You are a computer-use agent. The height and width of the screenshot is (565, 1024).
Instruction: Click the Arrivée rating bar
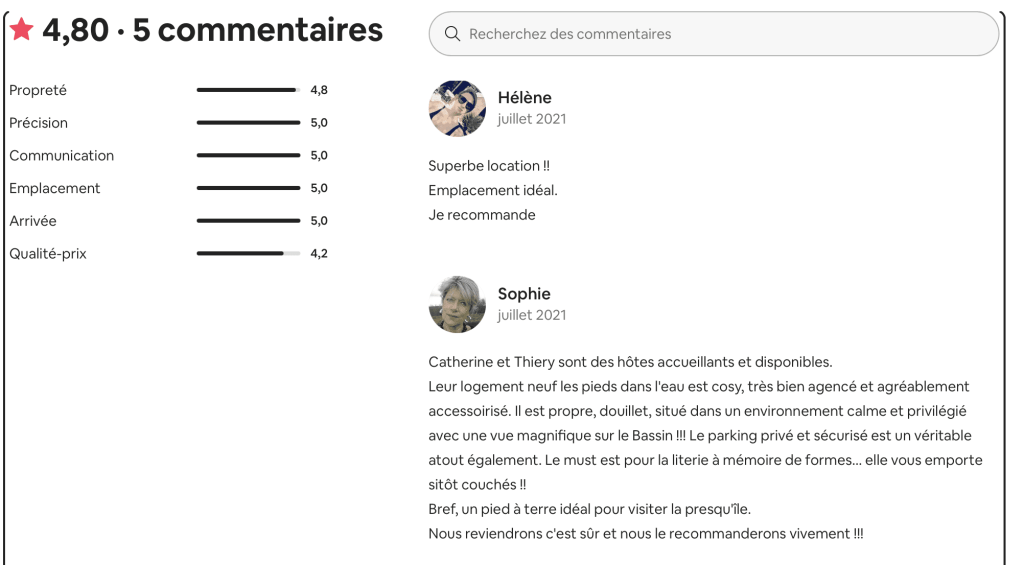click(x=248, y=221)
